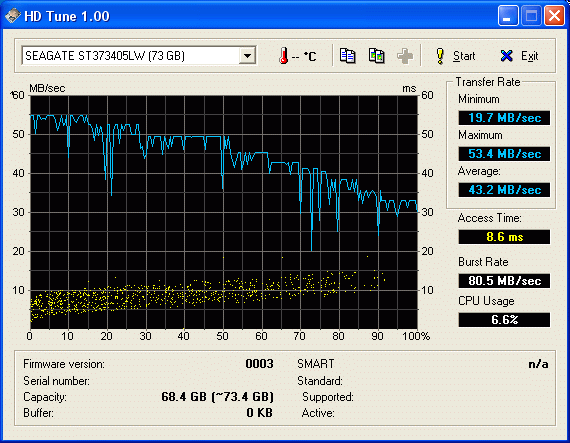
Task: Click the Access Time 8.6 ms box
Action: click(504, 237)
